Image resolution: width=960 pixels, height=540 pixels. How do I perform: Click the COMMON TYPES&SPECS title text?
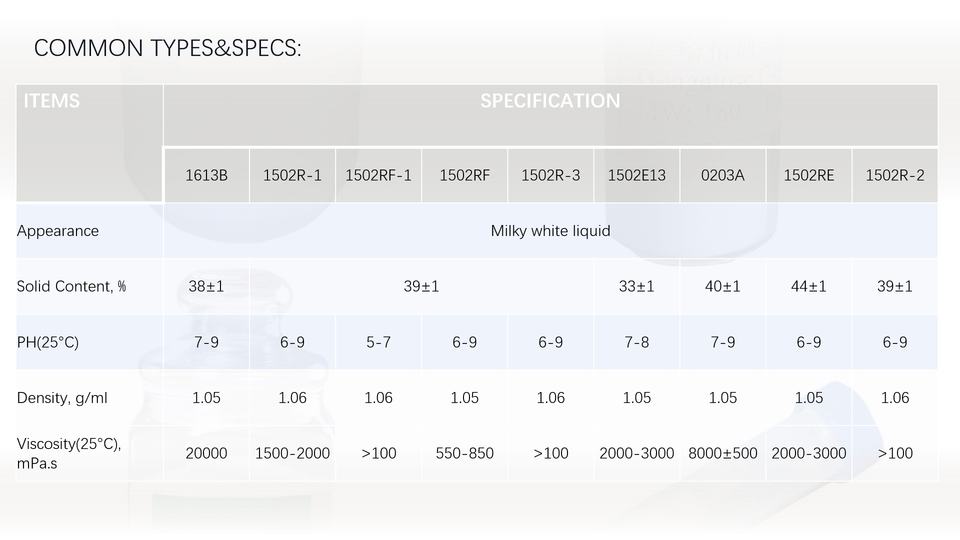point(167,48)
